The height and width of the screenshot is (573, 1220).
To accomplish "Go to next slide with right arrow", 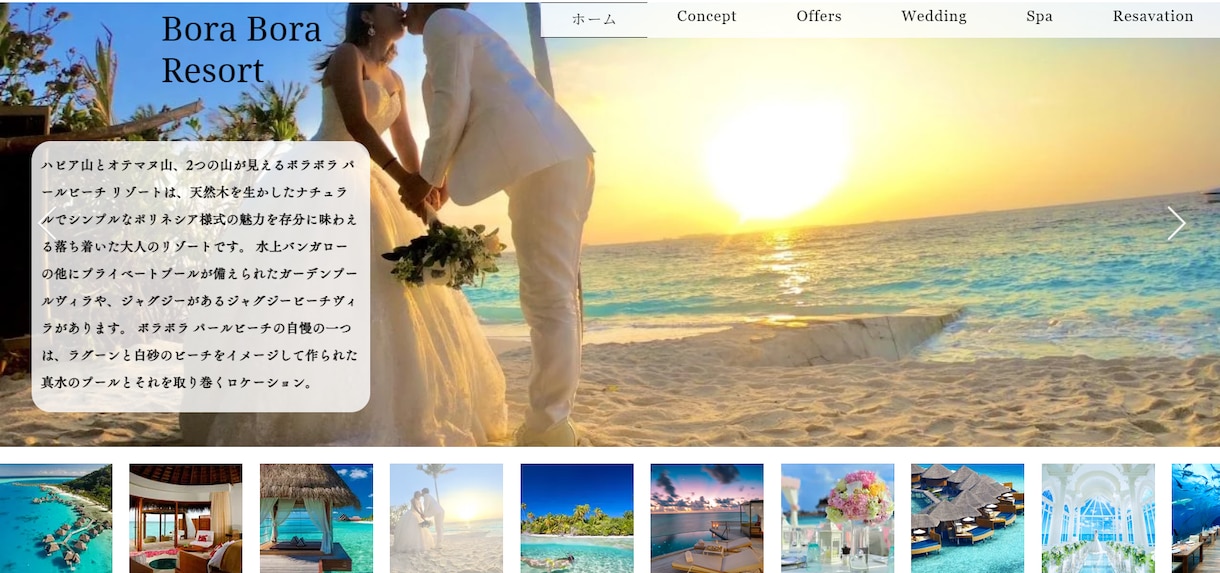I will pyautogui.click(x=1176, y=223).
